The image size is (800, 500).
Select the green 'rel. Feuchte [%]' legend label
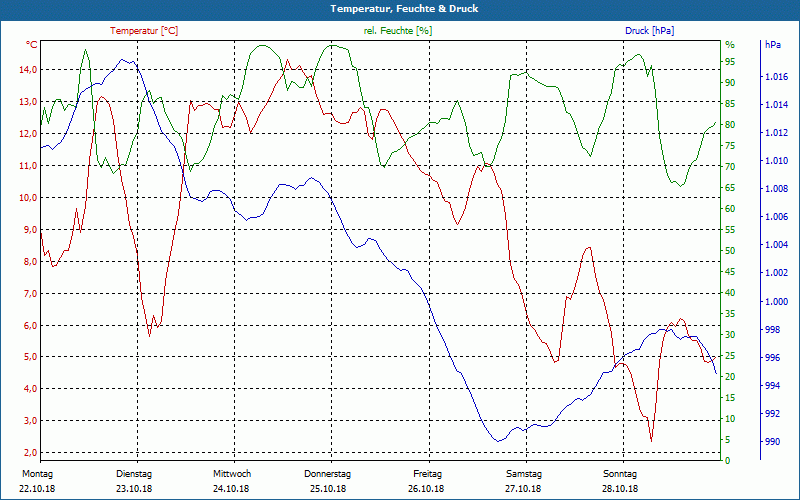[398, 31]
